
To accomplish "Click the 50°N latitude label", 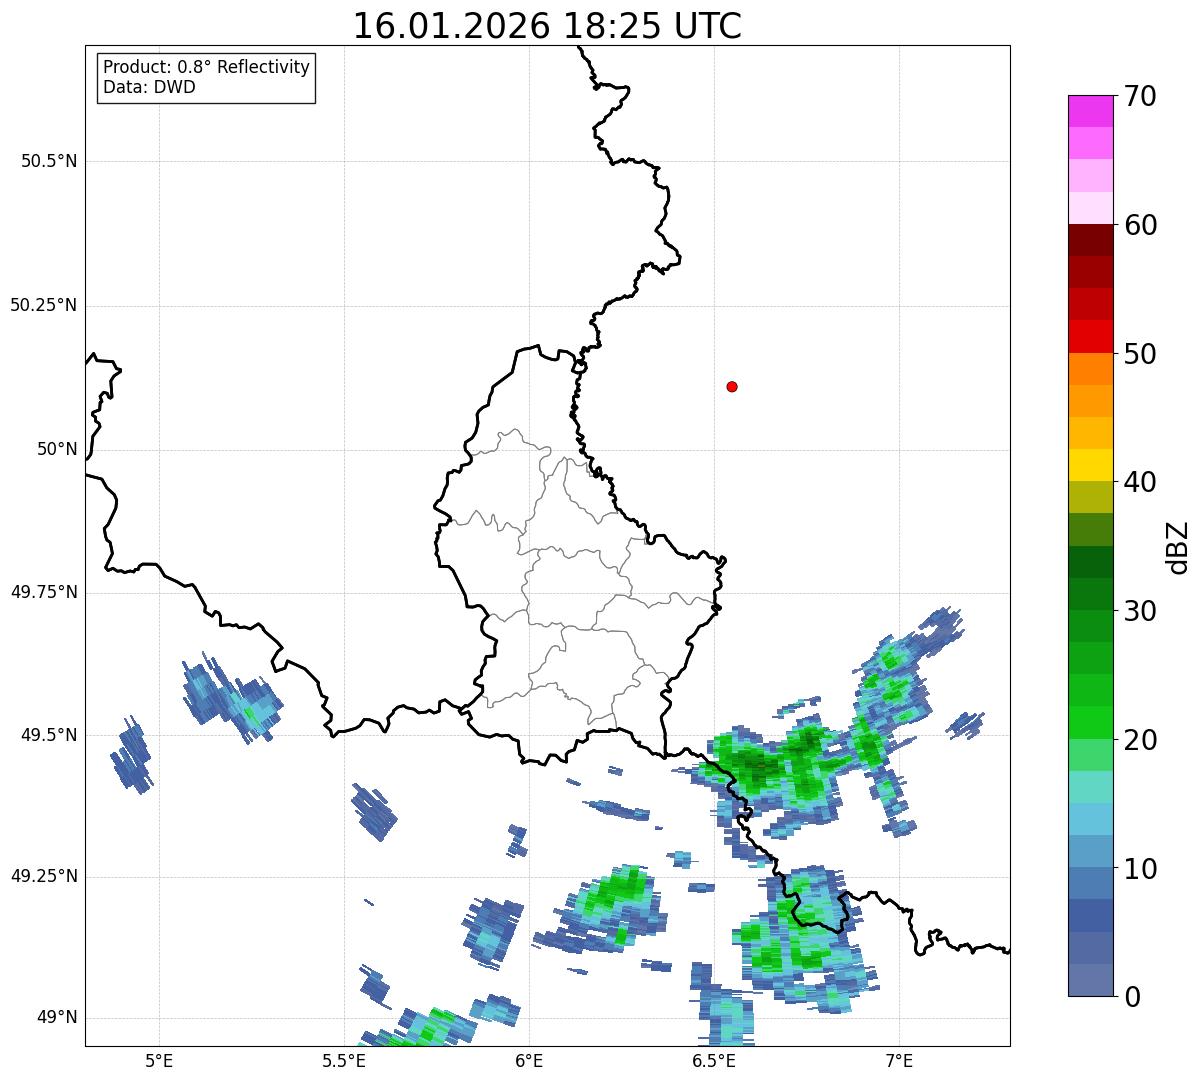I will (x=57, y=449).
